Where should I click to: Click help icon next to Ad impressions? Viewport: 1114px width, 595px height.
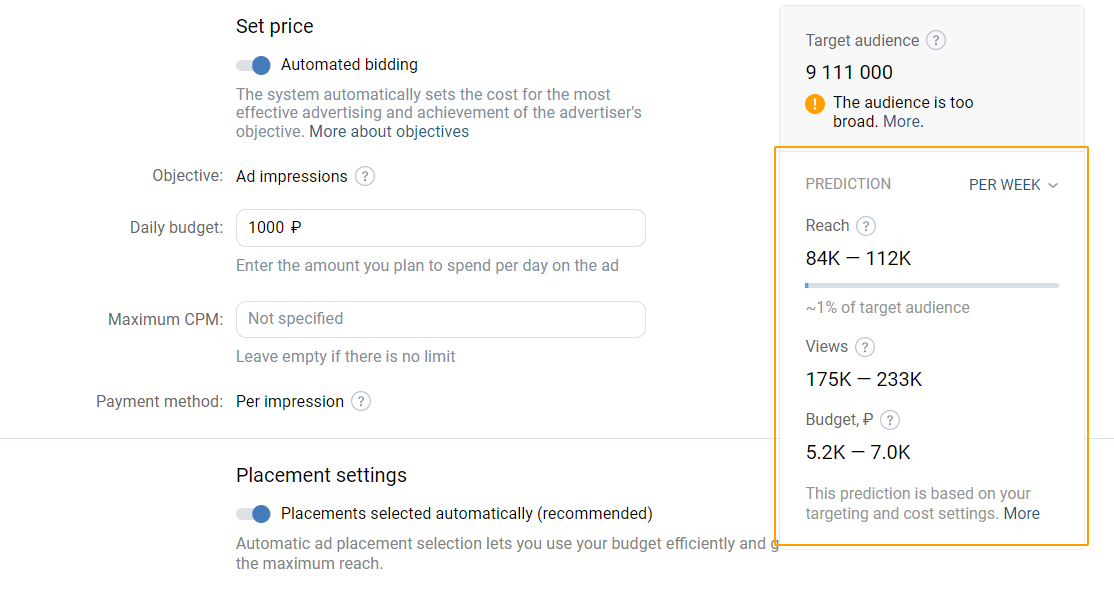(x=364, y=176)
